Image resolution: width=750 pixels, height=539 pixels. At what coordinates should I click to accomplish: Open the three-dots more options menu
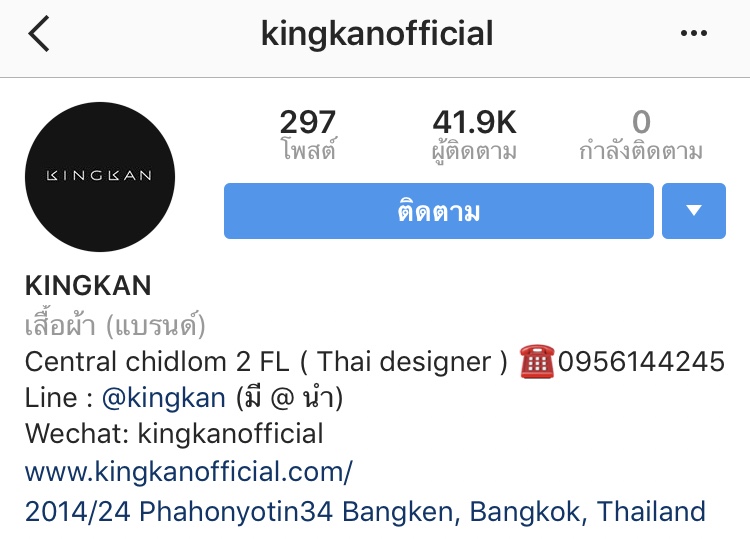point(694,33)
